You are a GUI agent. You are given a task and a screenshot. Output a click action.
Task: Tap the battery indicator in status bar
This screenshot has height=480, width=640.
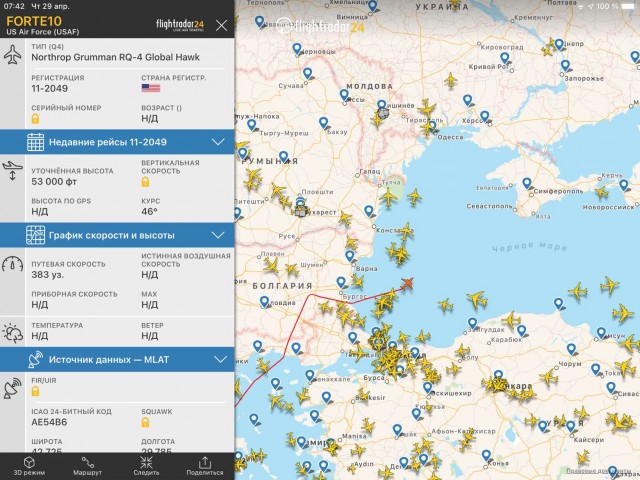click(629, 6)
